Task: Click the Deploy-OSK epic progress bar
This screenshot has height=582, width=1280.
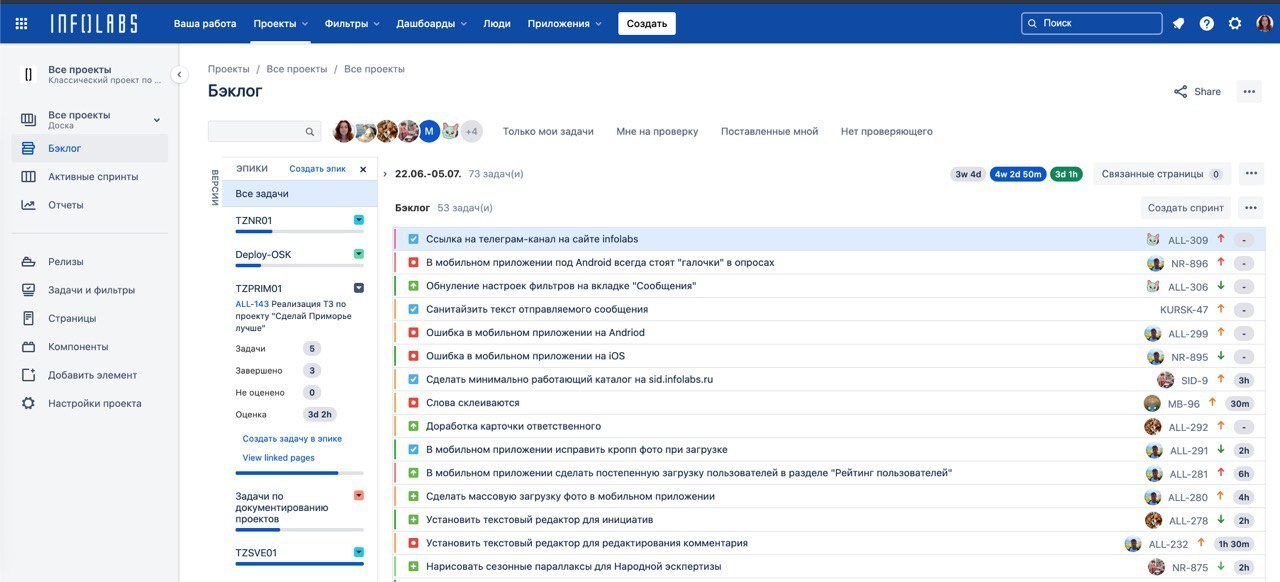Action: (x=299, y=266)
